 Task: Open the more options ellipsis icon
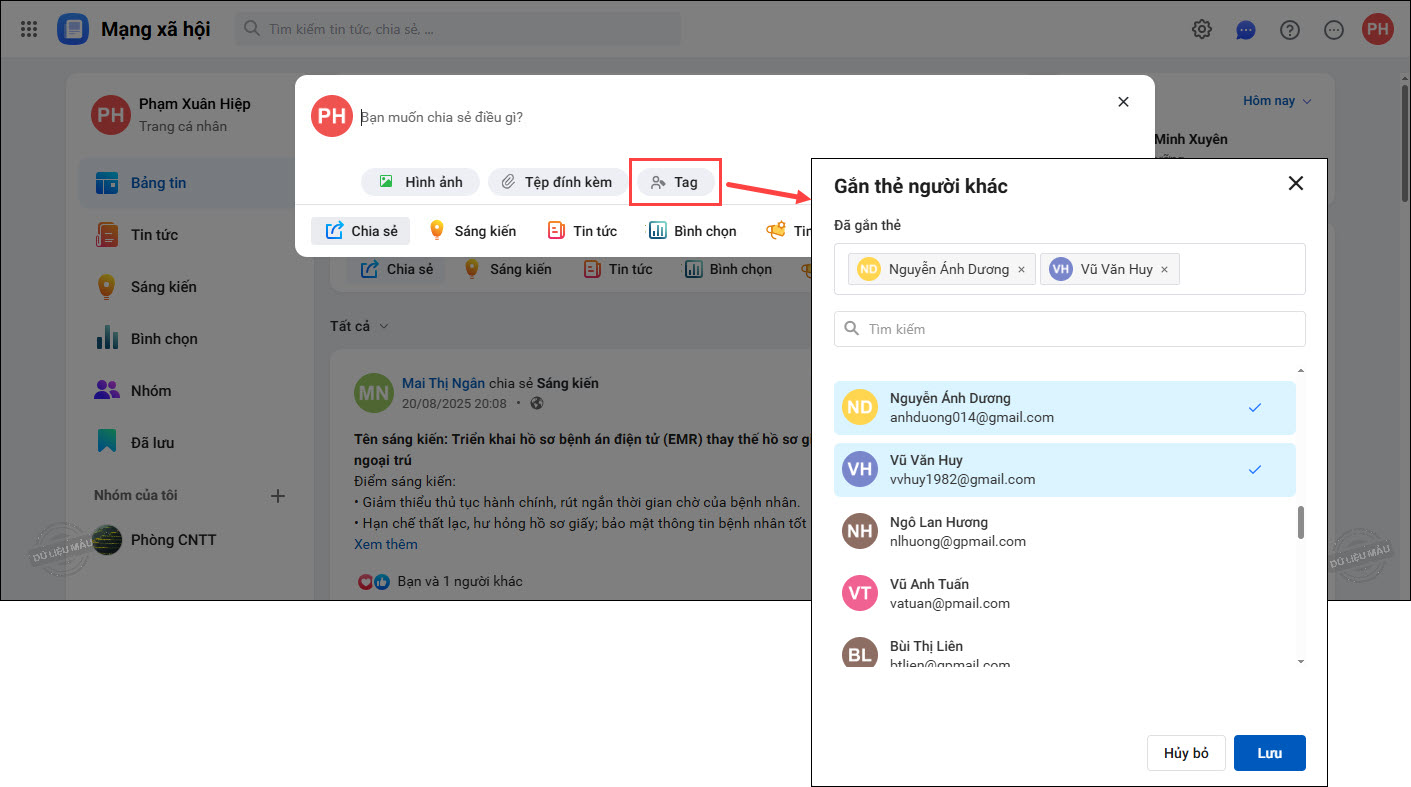click(x=1334, y=29)
